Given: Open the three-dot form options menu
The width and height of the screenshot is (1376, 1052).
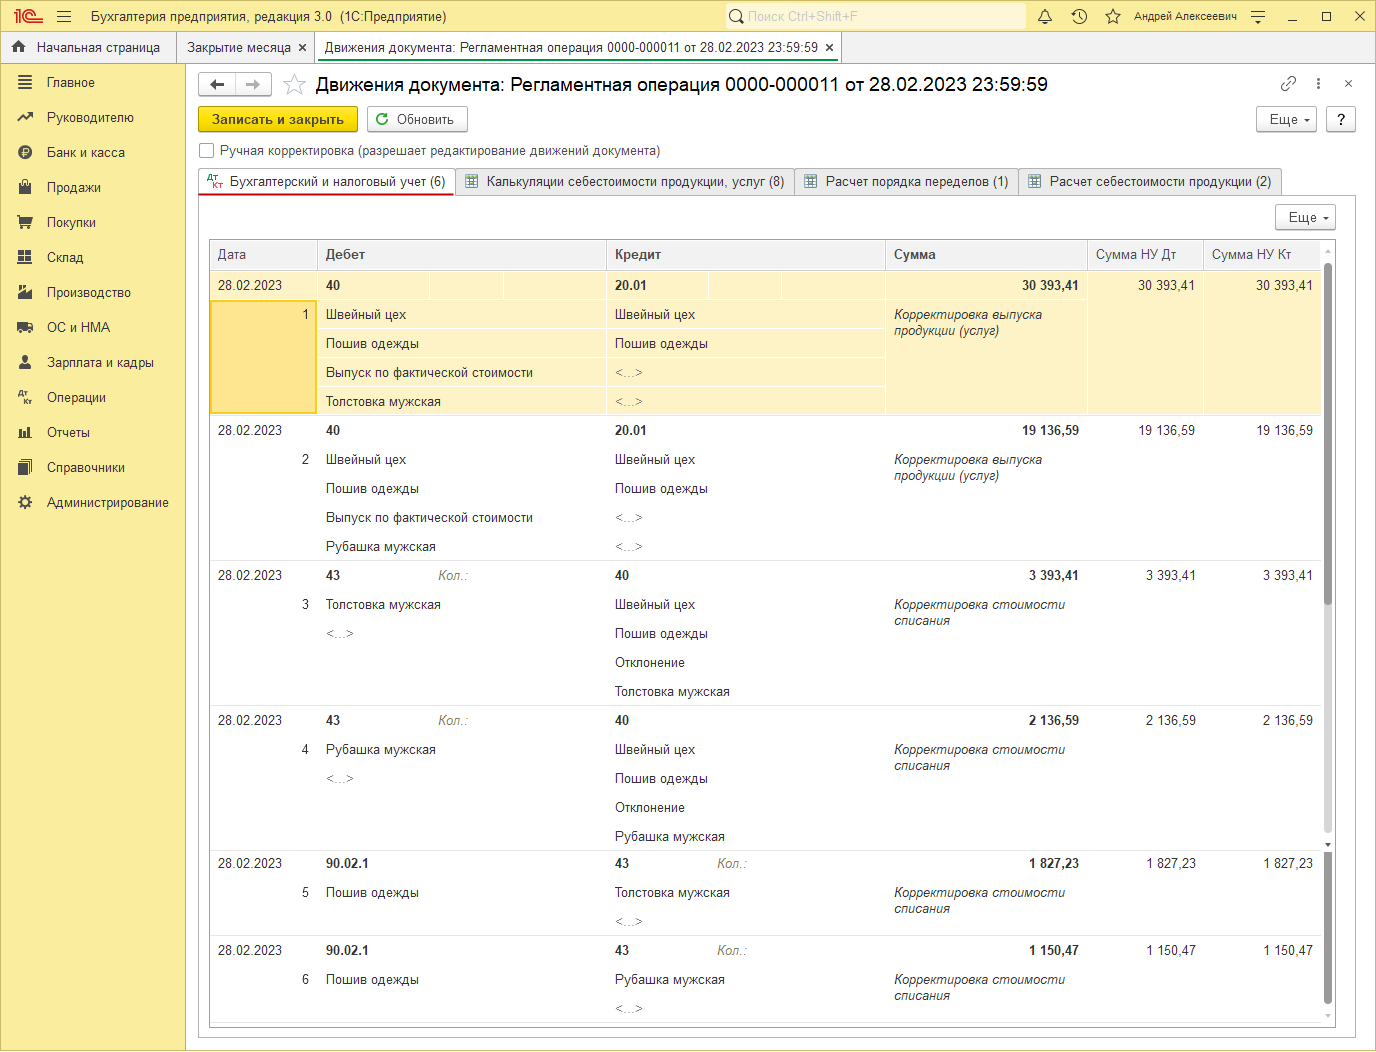Looking at the screenshot, I should (1318, 84).
